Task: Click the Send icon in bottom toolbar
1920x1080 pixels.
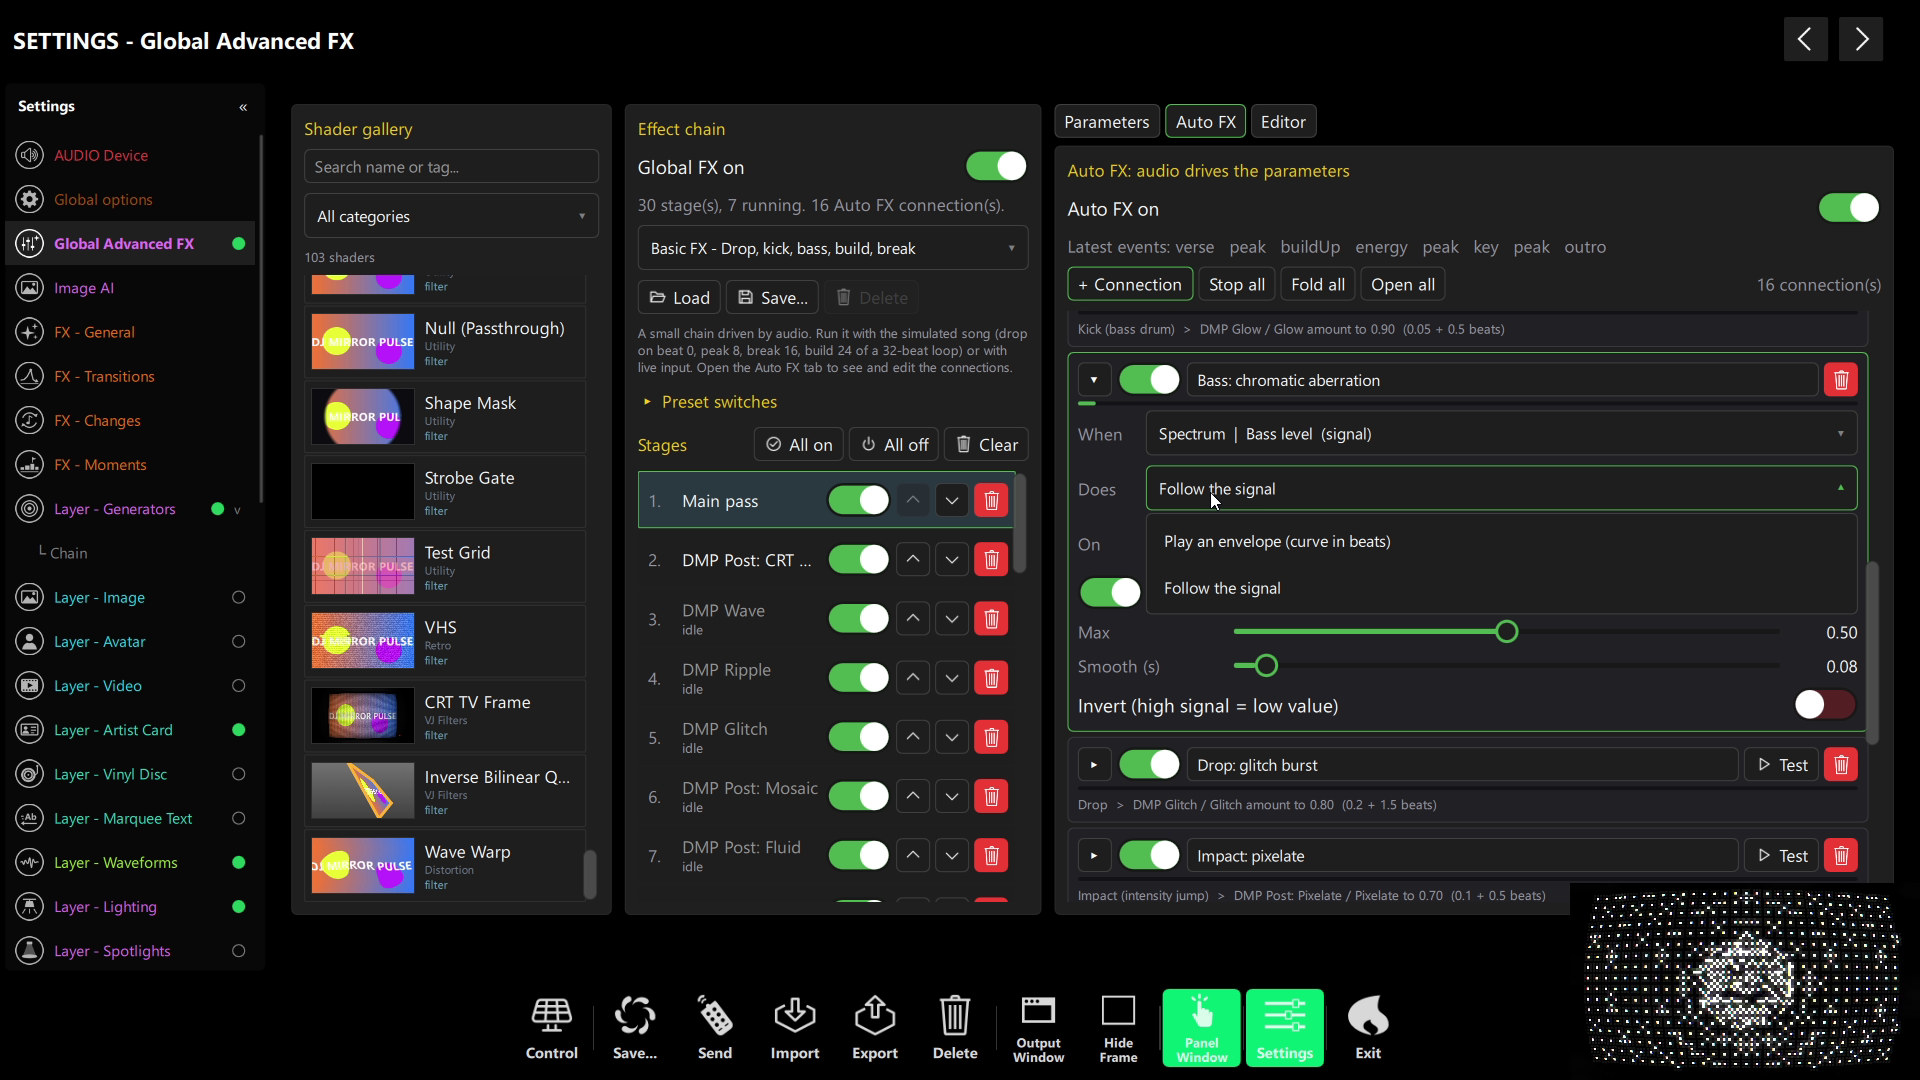Action: (x=715, y=1028)
